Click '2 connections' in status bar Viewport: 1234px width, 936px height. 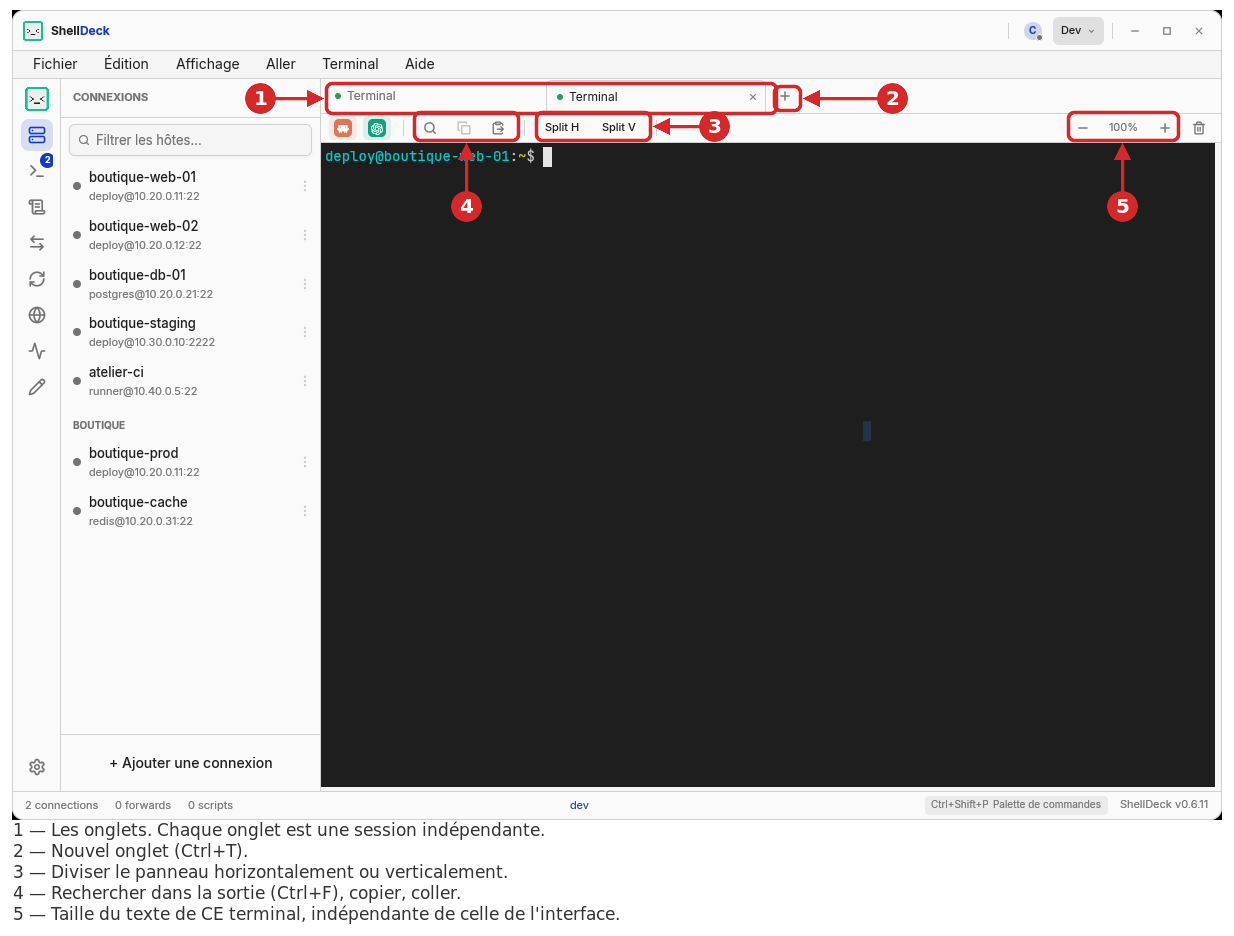click(x=62, y=805)
